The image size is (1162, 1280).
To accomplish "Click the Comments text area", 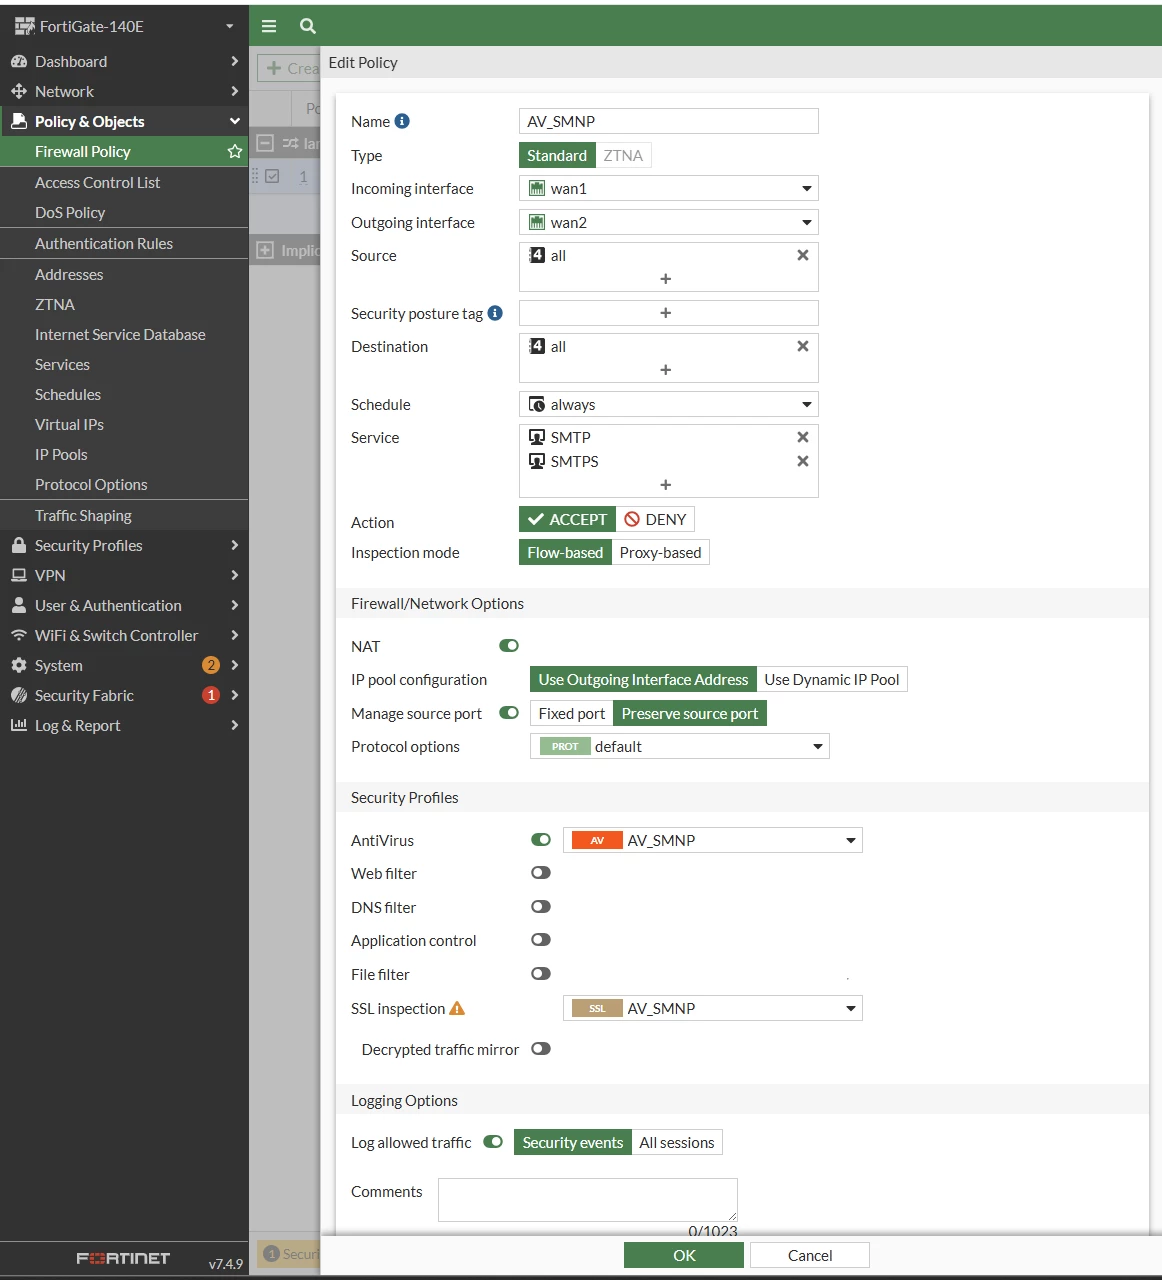I will (x=588, y=1199).
